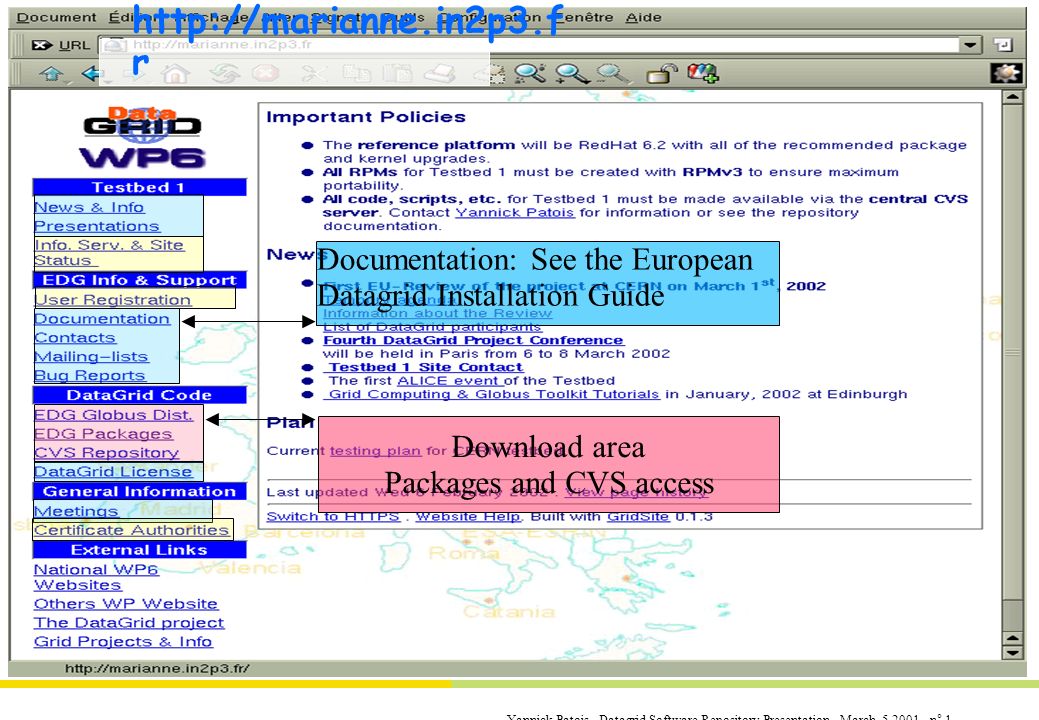This screenshot has width=1039, height=720.
Task: Open the Contacts sidebar link
Action: (75, 338)
